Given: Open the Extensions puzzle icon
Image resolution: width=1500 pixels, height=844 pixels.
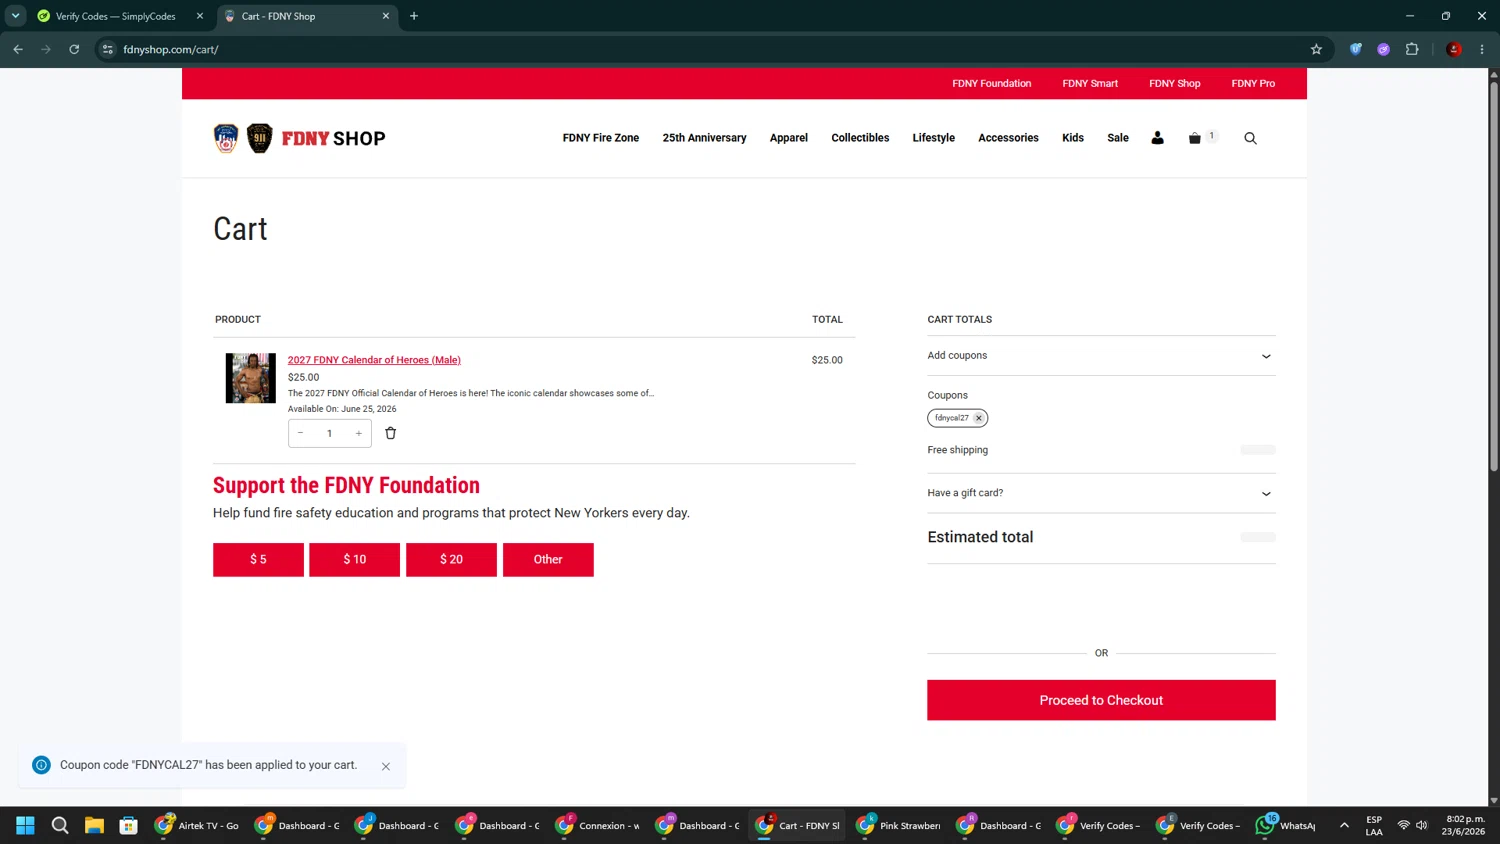Looking at the screenshot, I should (x=1412, y=49).
